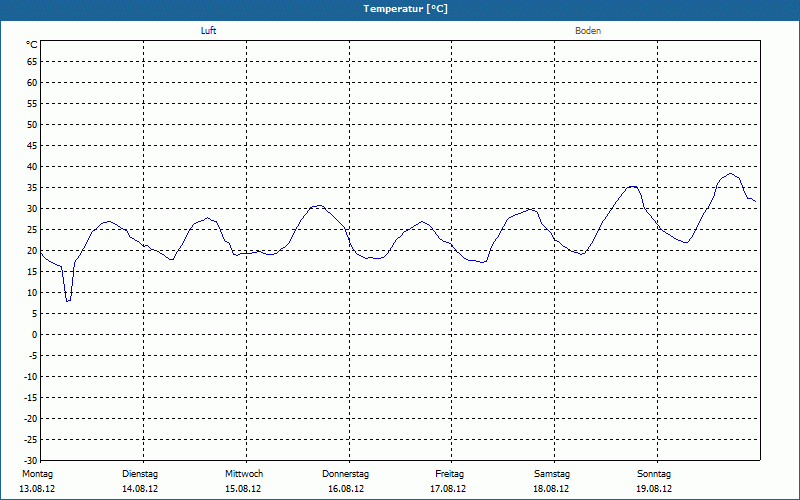Click the 20 axis value
This screenshot has height=500, width=800.
point(32,251)
